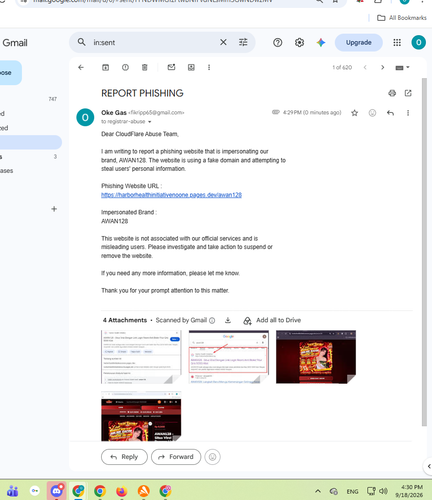Viewport: 432px width, 500px height.
Task: Open the first attachment thumbnail
Action: pyautogui.click(x=141, y=357)
